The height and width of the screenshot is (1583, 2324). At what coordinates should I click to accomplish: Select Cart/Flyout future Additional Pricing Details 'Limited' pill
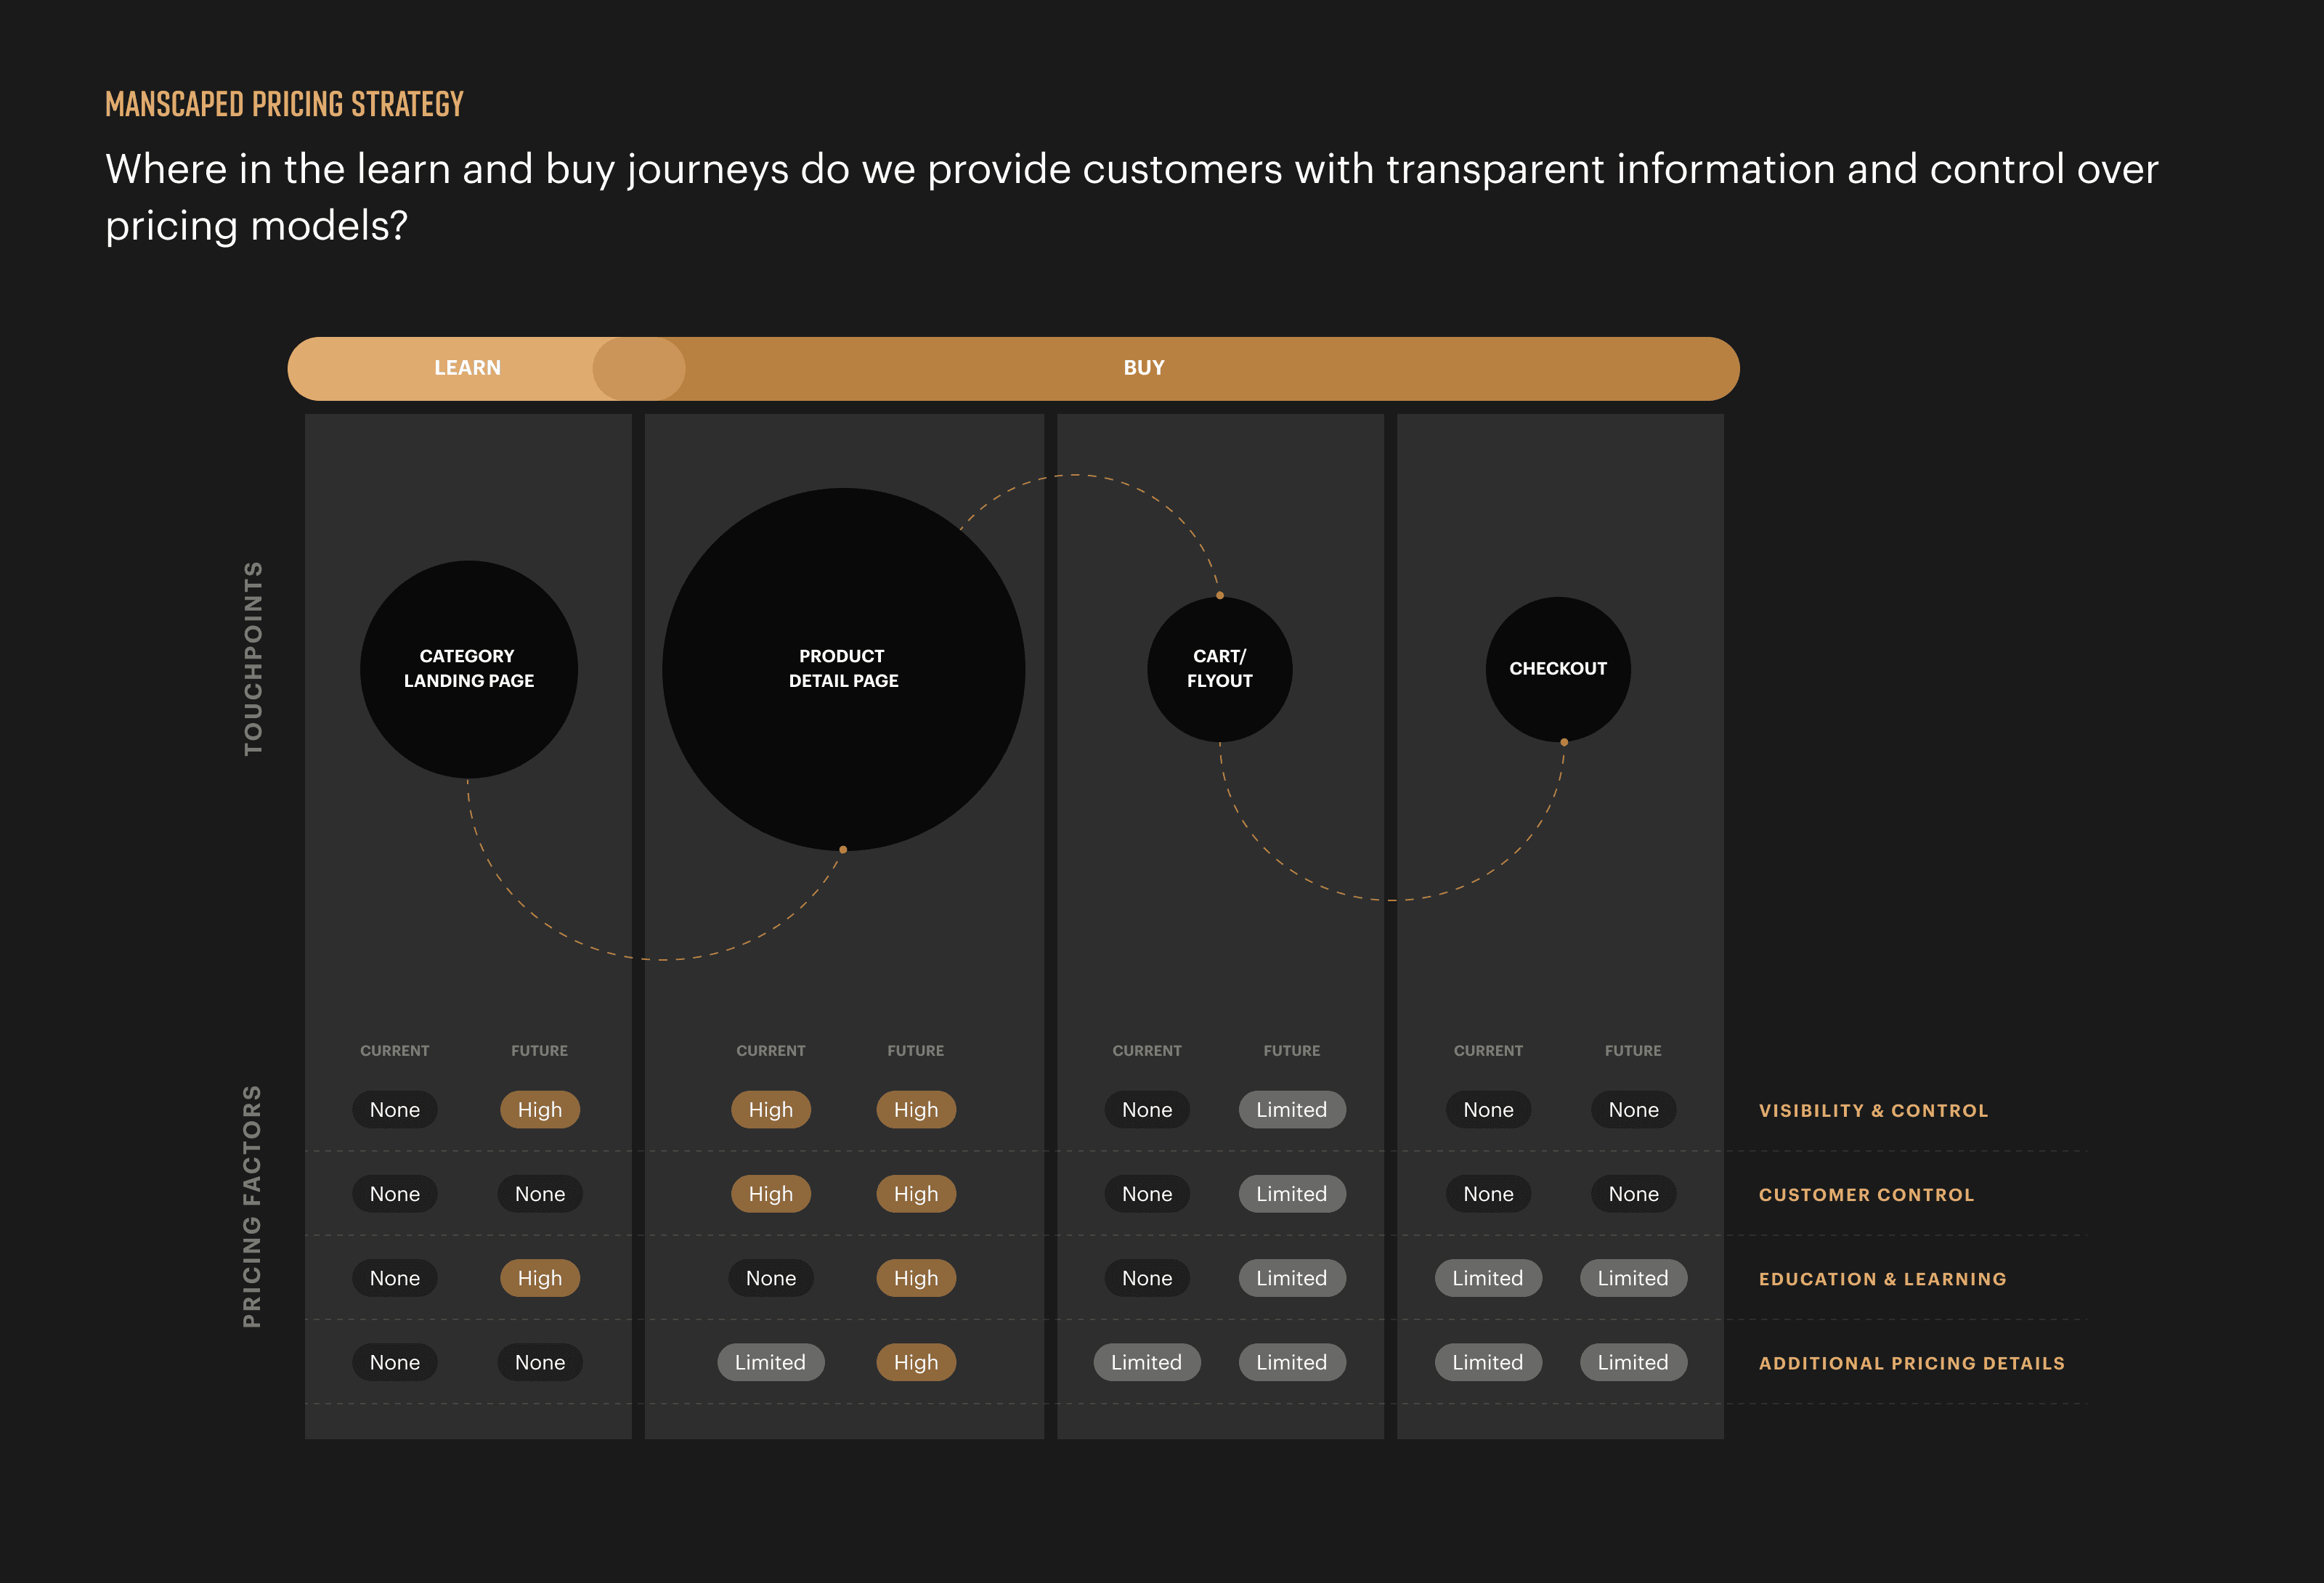pos(1292,1361)
